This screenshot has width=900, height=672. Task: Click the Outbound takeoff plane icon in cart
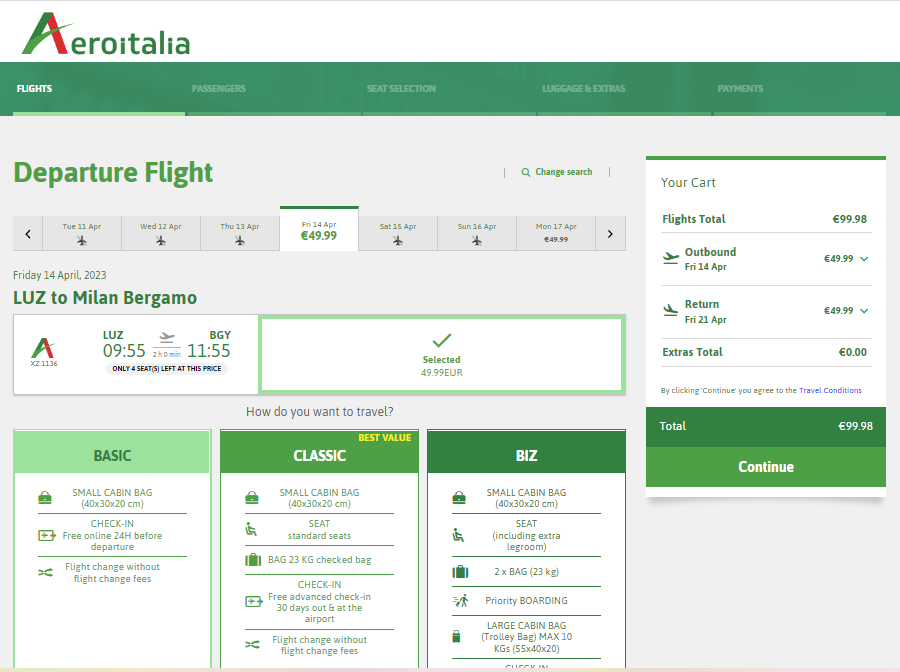pyautogui.click(x=670, y=258)
